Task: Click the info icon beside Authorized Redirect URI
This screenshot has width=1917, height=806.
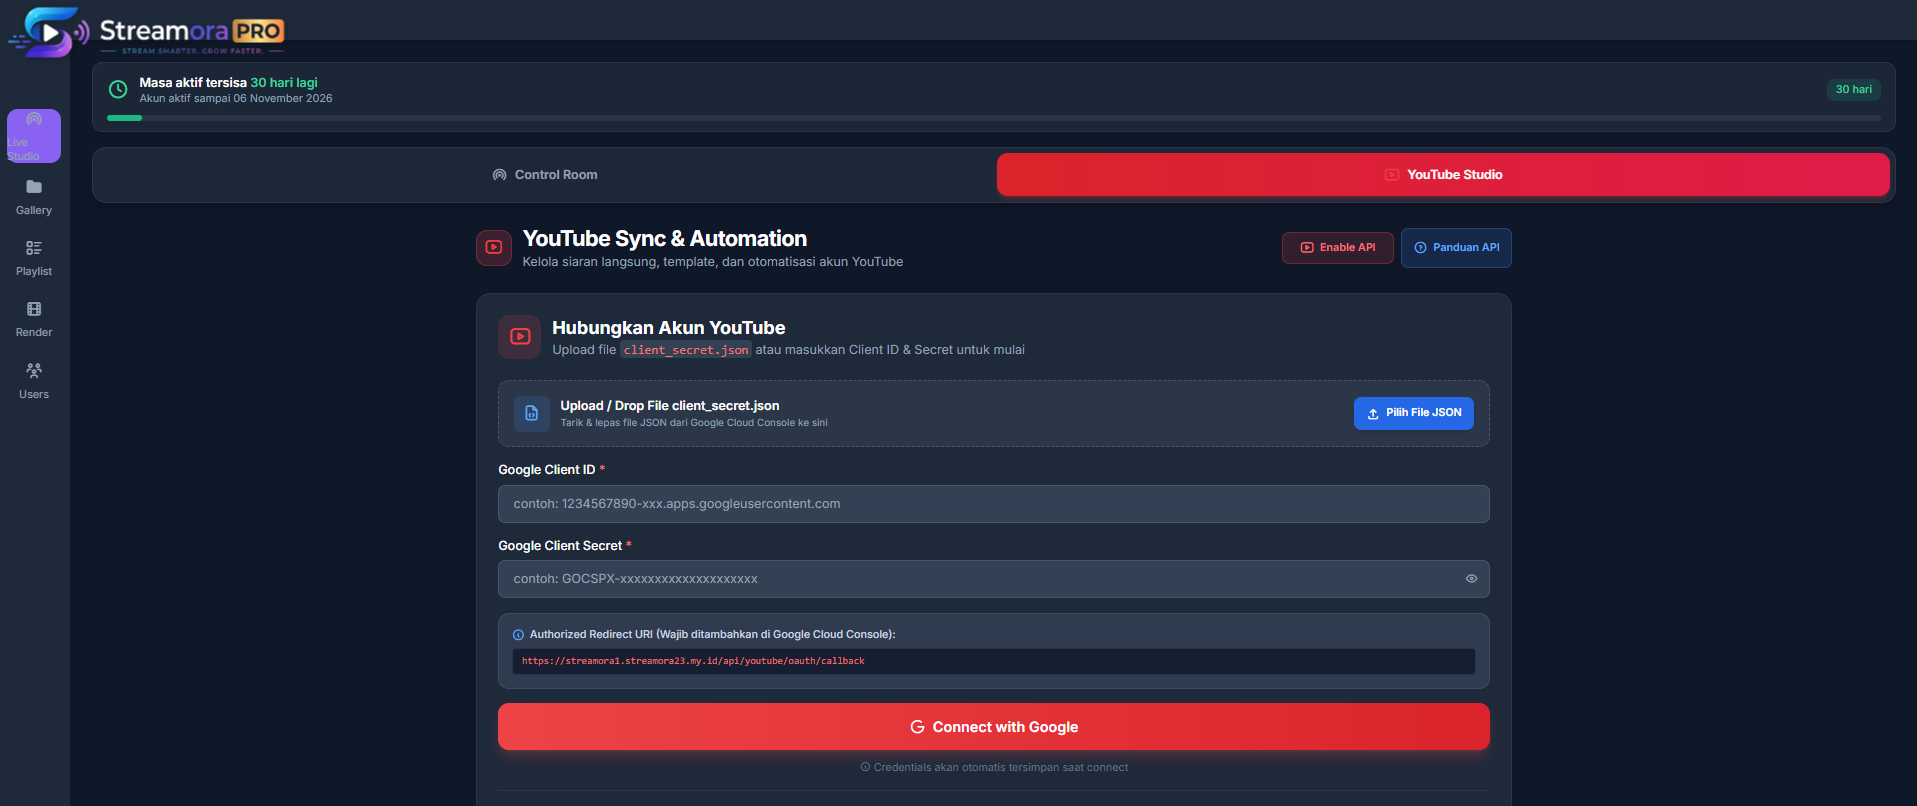Action: (x=518, y=635)
